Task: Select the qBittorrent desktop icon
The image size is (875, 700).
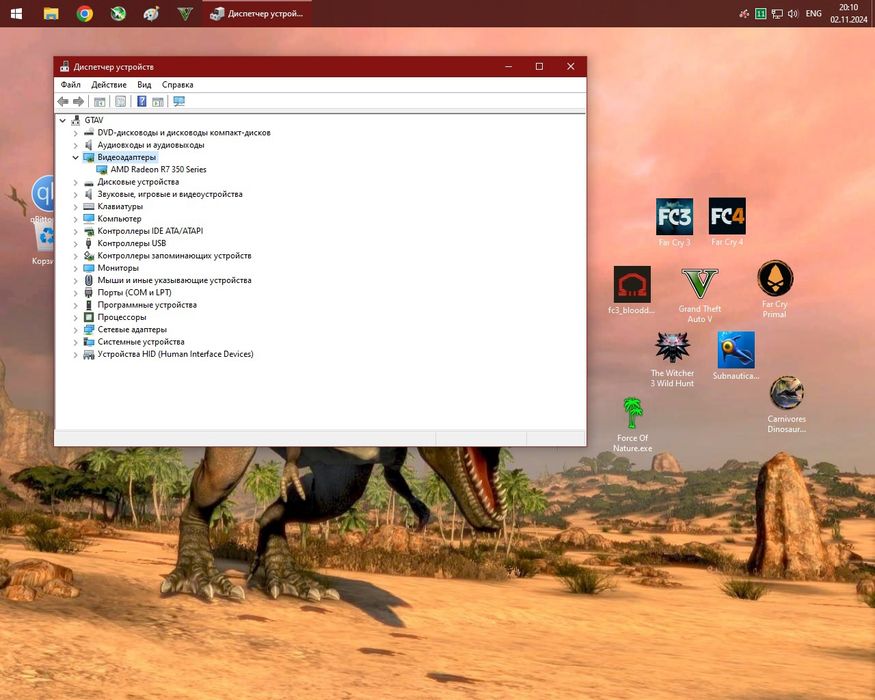Action: click(42, 199)
